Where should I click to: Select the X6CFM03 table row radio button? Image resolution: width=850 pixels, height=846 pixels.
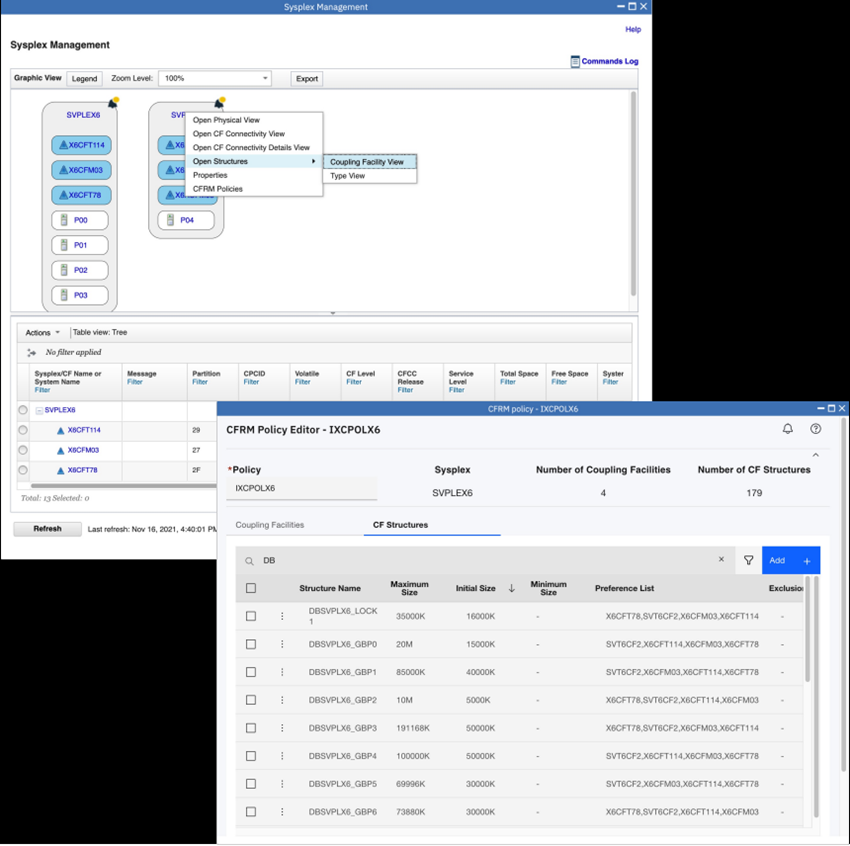[x=23, y=450]
